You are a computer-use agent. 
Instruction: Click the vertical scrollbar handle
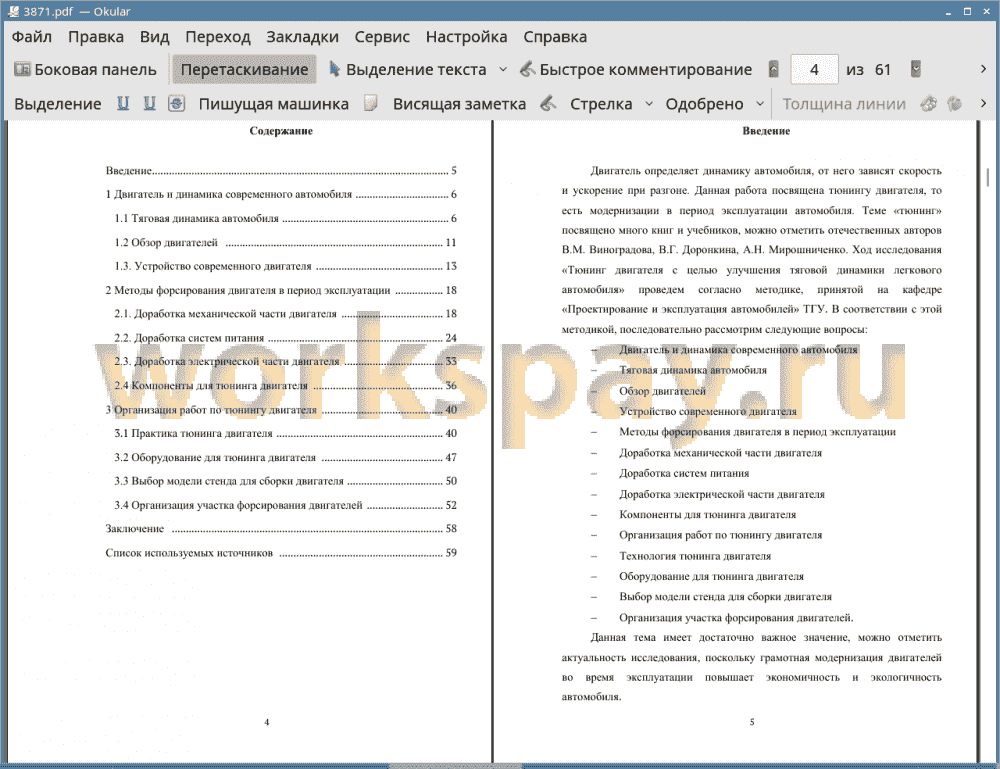pyautogui.click(x=988, y=177)
